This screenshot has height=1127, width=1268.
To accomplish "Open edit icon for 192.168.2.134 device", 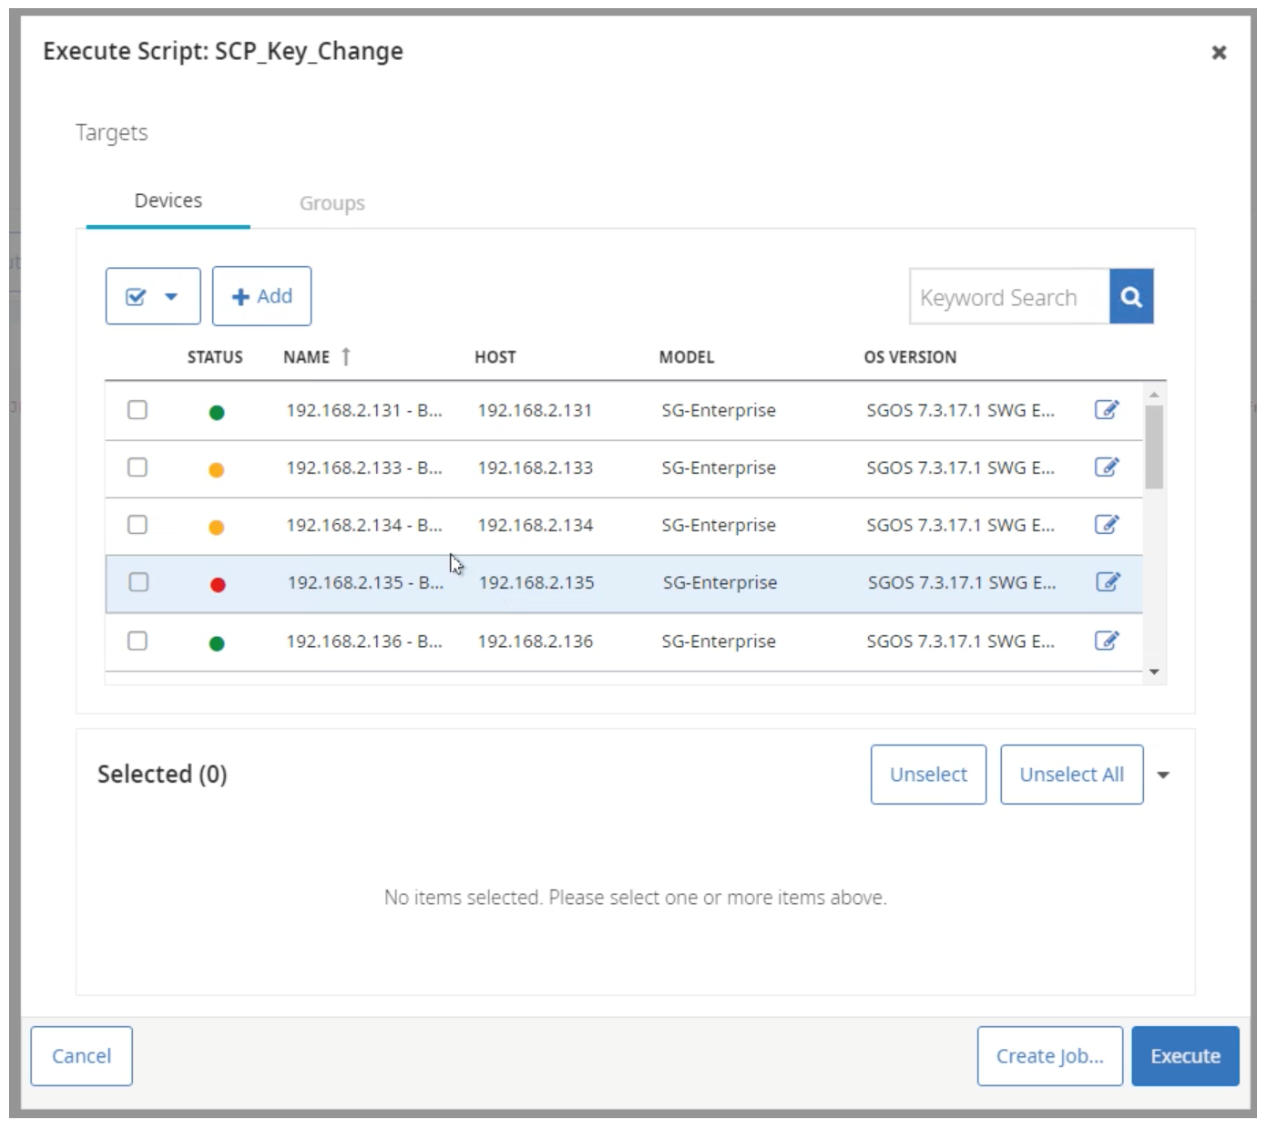I will point(1106,525).
